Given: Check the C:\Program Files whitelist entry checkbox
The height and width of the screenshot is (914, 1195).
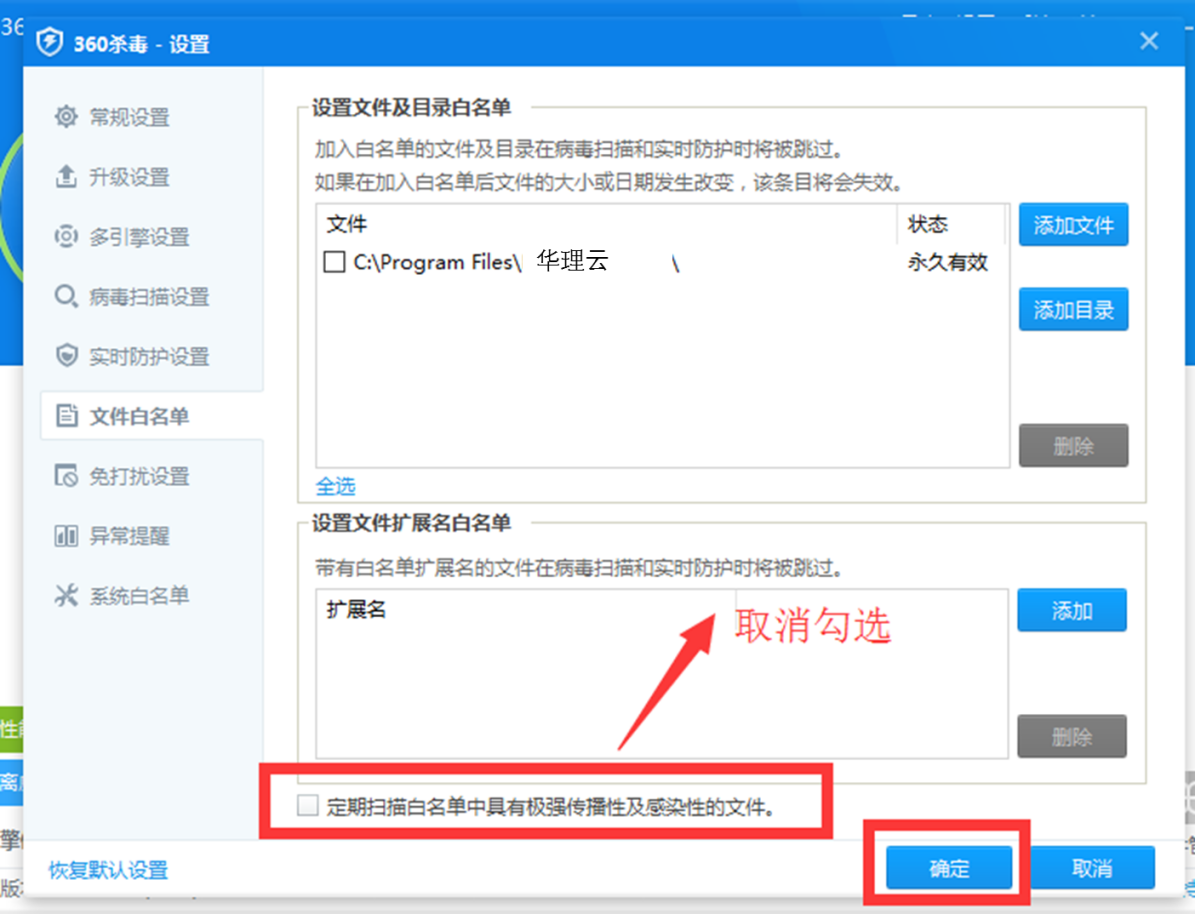Looking at the screenshot, I should point(334,261).
